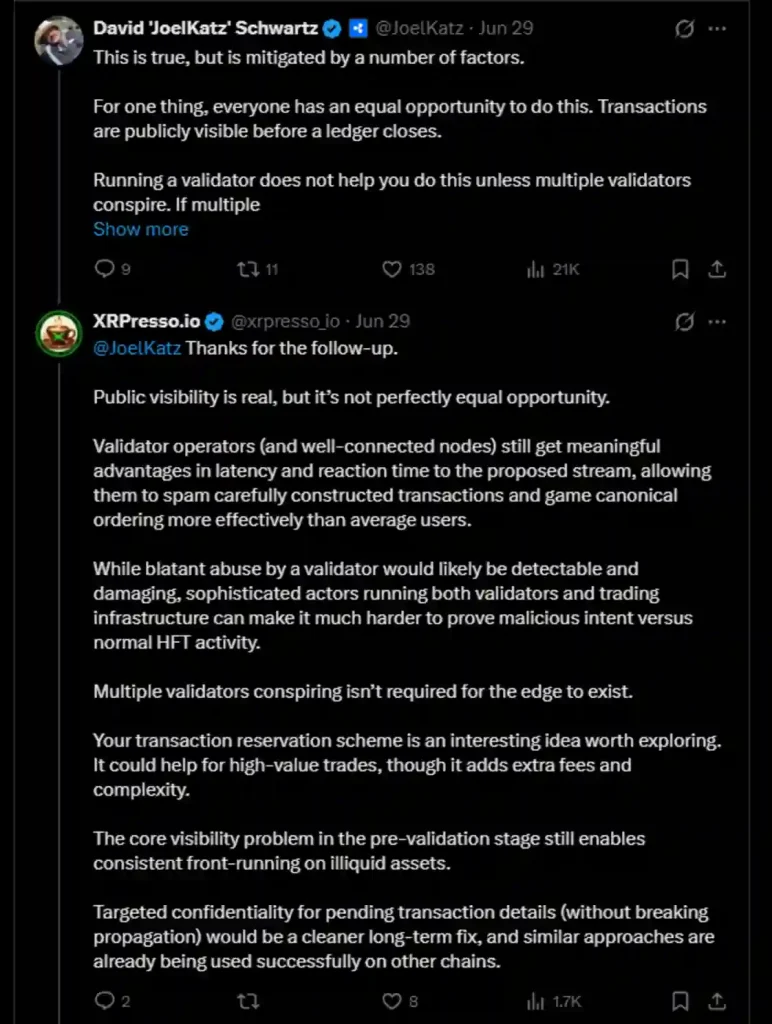Share David Schwartz's tweet
The width and height of the screenshot is (772, 1024).
(x=717, y=269)
